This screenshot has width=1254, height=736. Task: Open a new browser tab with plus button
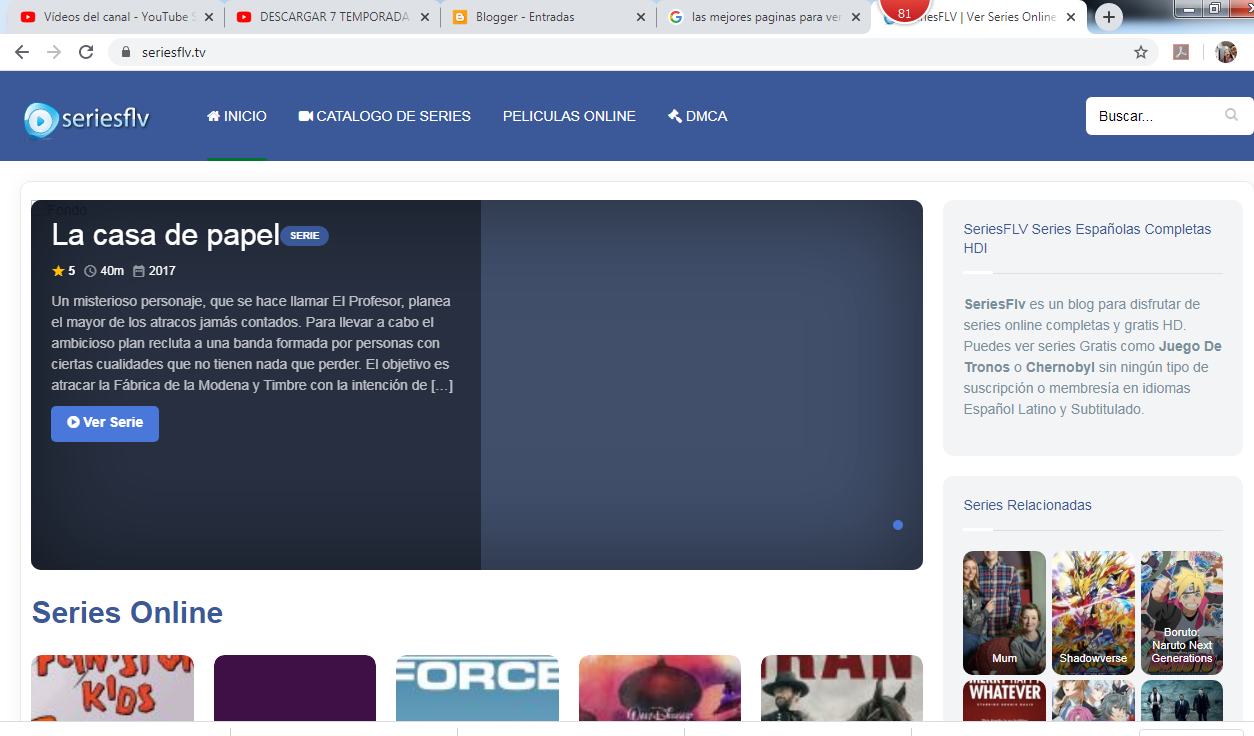tap(1108, 16)
